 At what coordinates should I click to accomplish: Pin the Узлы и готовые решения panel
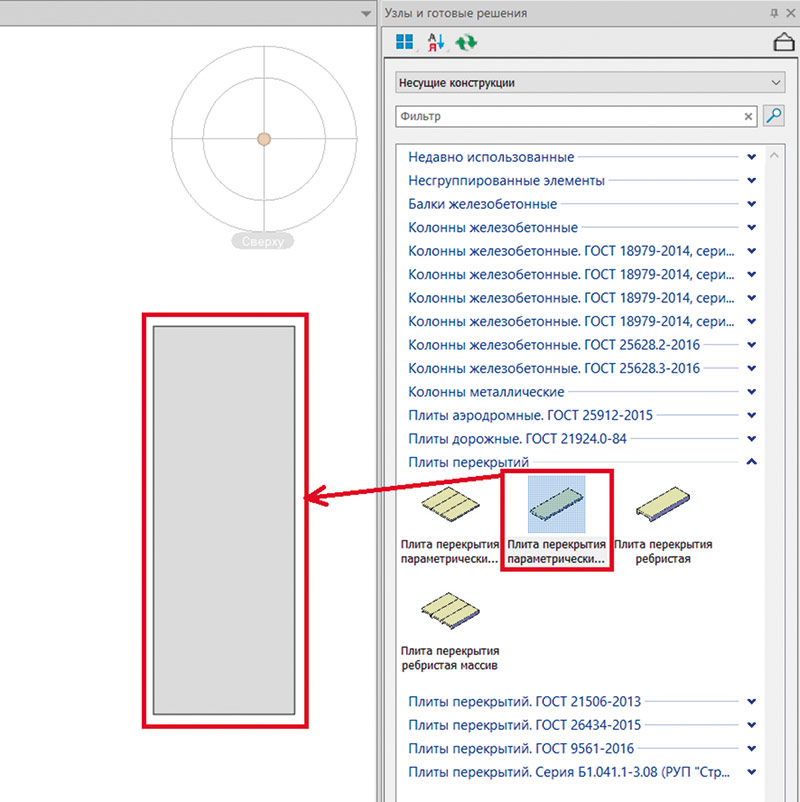773,13
